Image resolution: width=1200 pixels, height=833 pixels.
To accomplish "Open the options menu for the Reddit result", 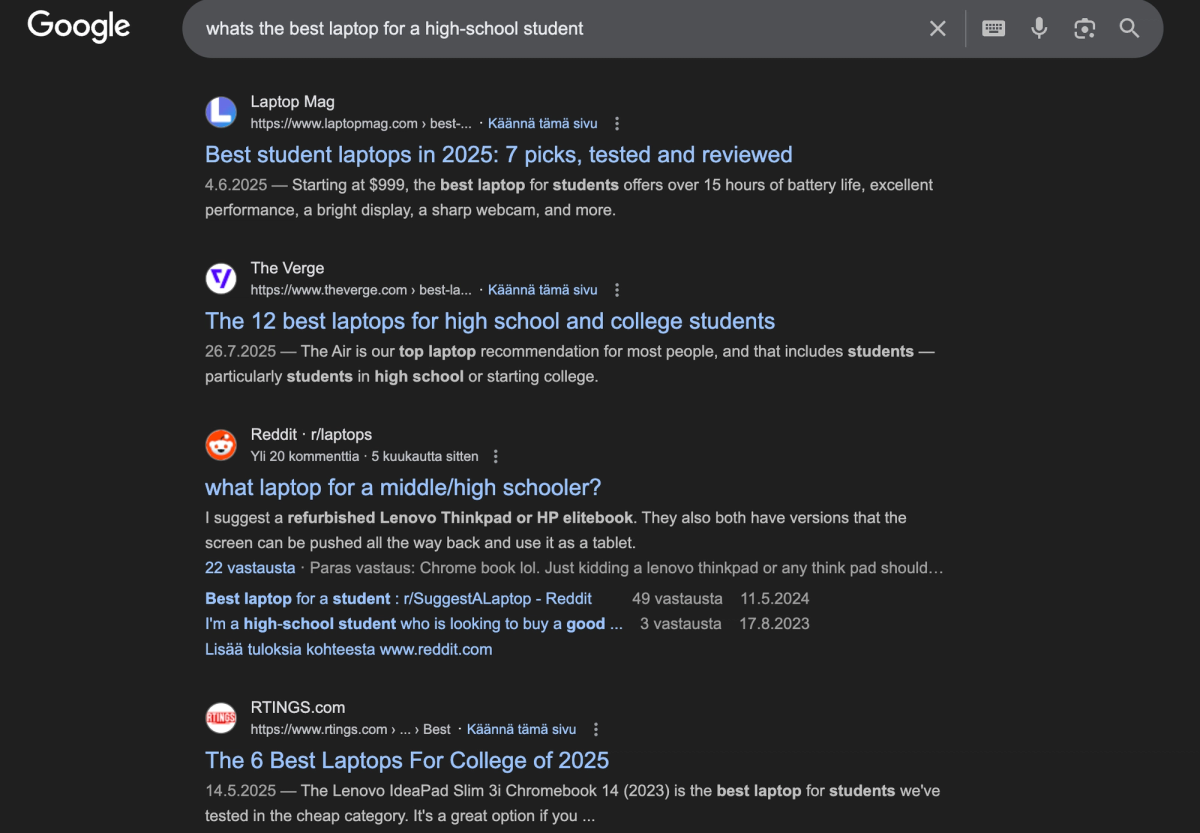I will 496,455.
